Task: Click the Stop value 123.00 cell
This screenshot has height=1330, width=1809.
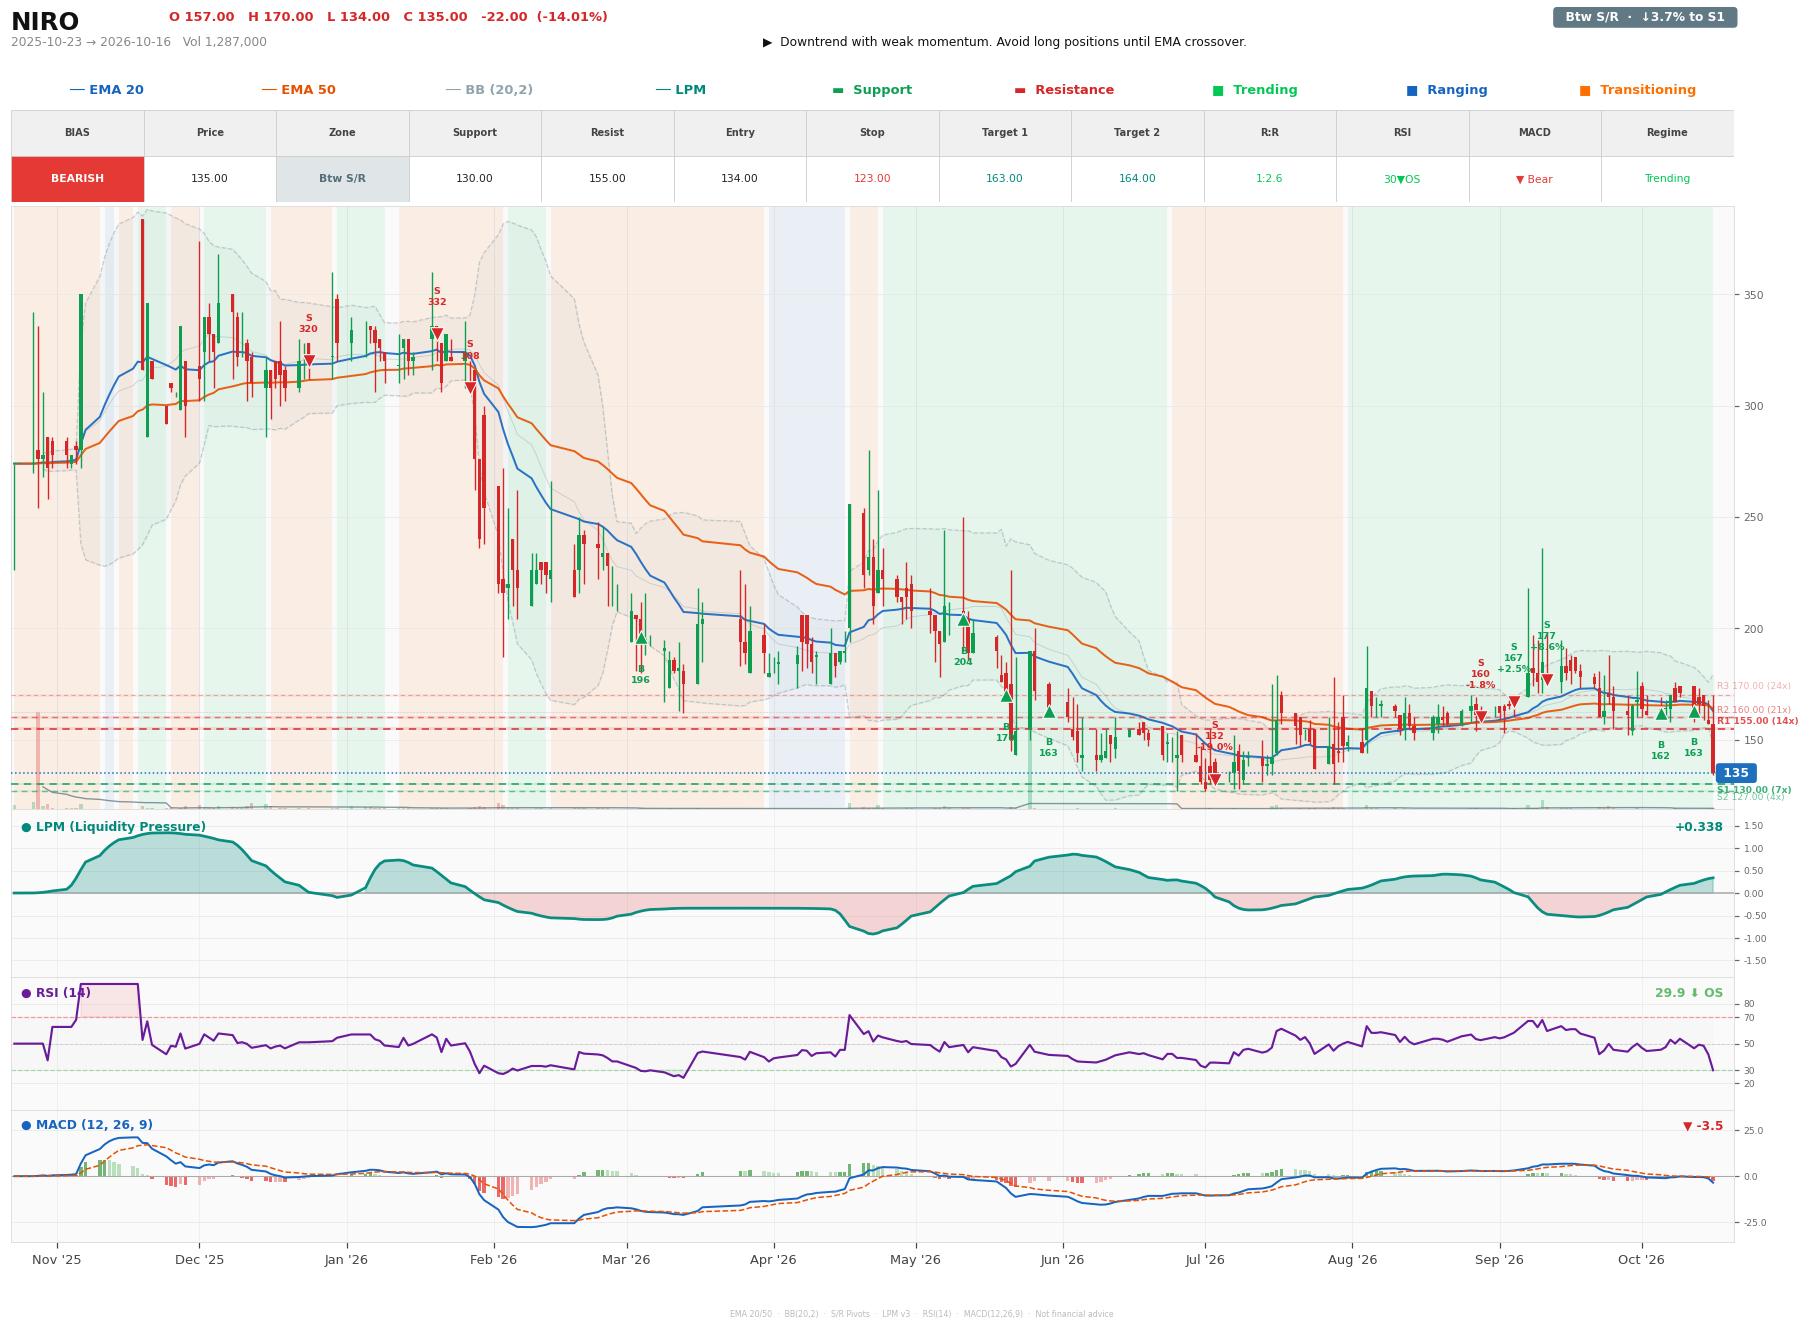Action: pos(872,179)
